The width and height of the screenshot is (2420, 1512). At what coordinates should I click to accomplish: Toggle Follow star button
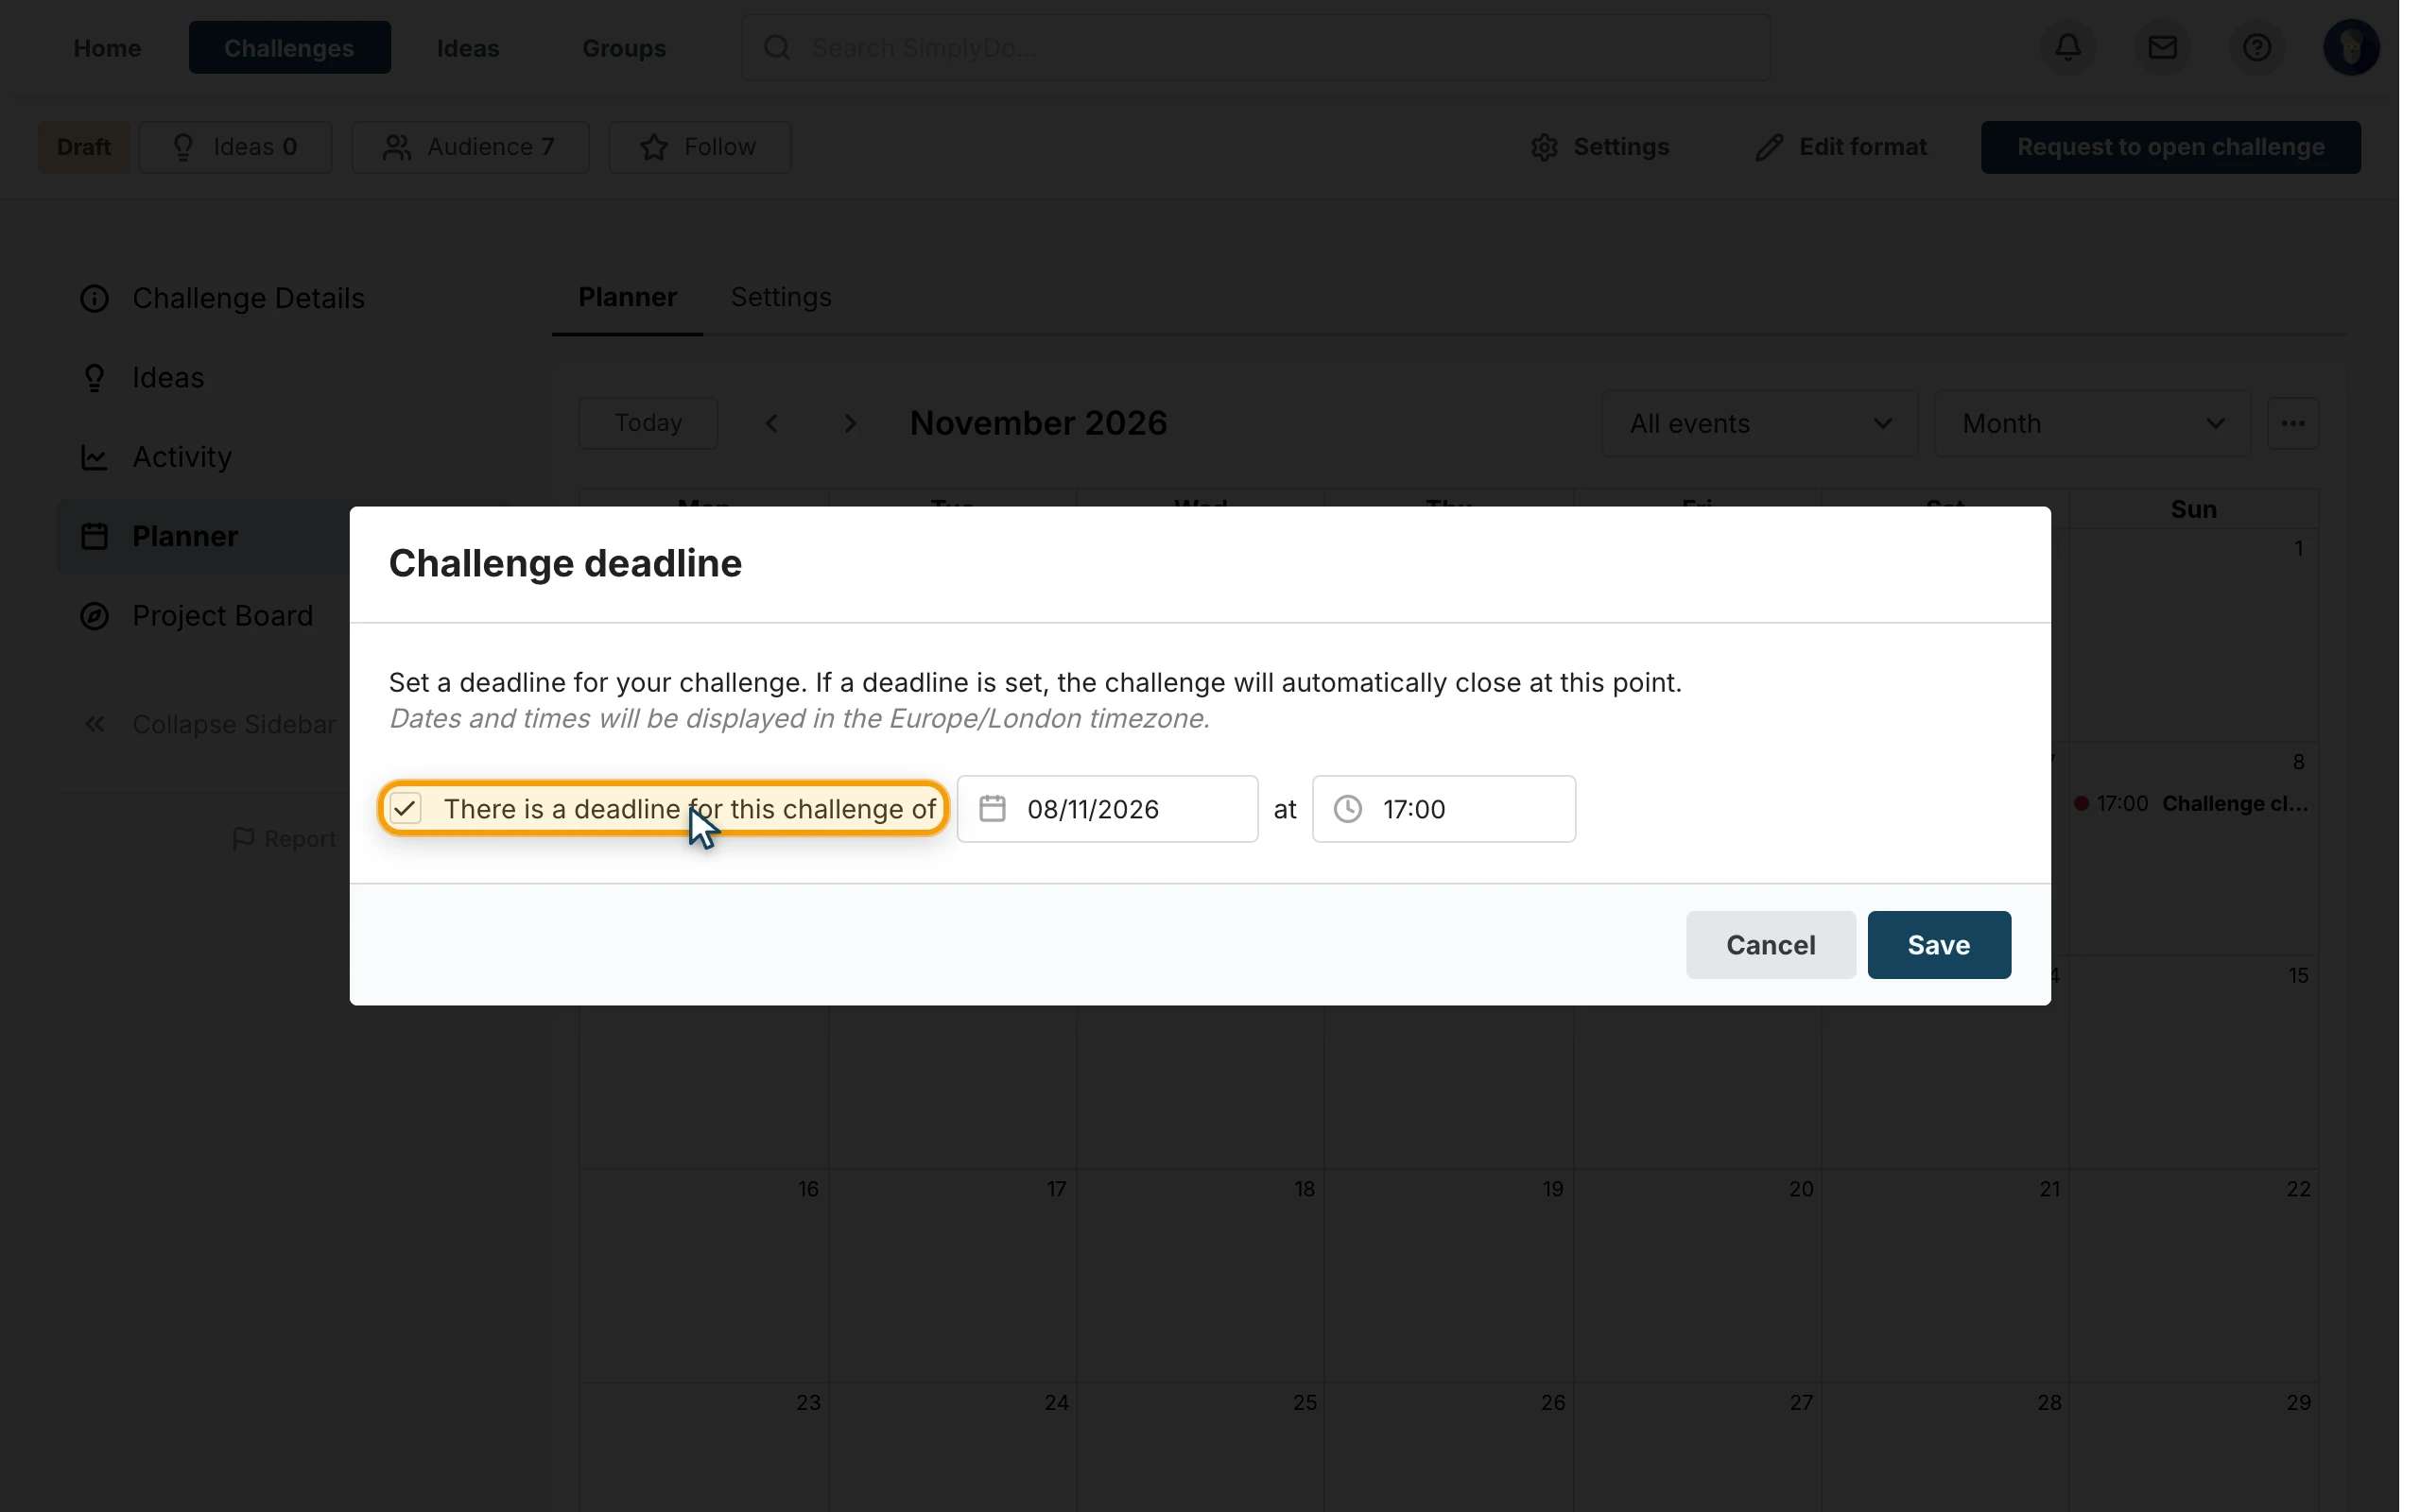point(699,147)
